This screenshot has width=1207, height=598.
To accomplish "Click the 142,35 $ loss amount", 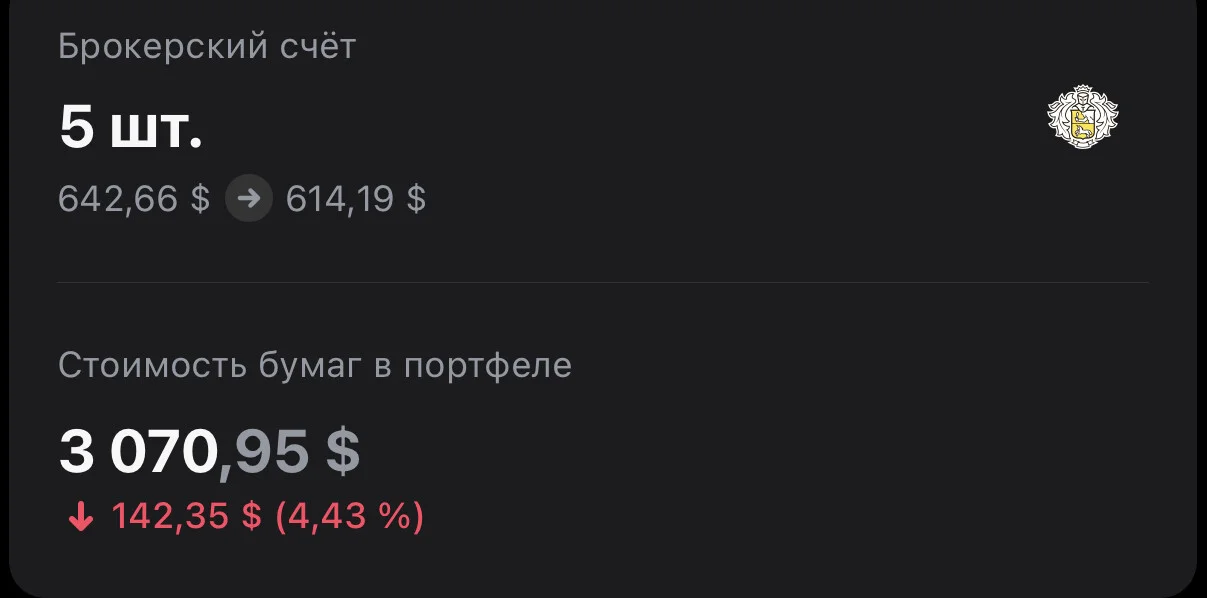I will click(186, 517).
